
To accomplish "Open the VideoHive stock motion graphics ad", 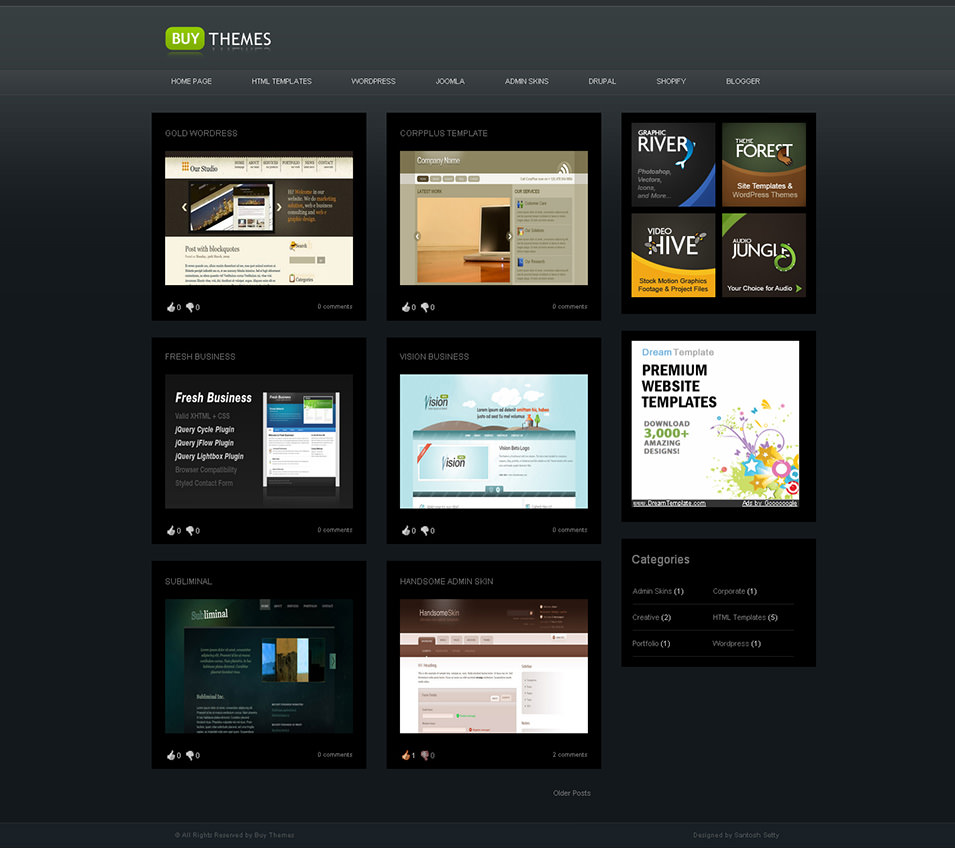I will (672, 257).
